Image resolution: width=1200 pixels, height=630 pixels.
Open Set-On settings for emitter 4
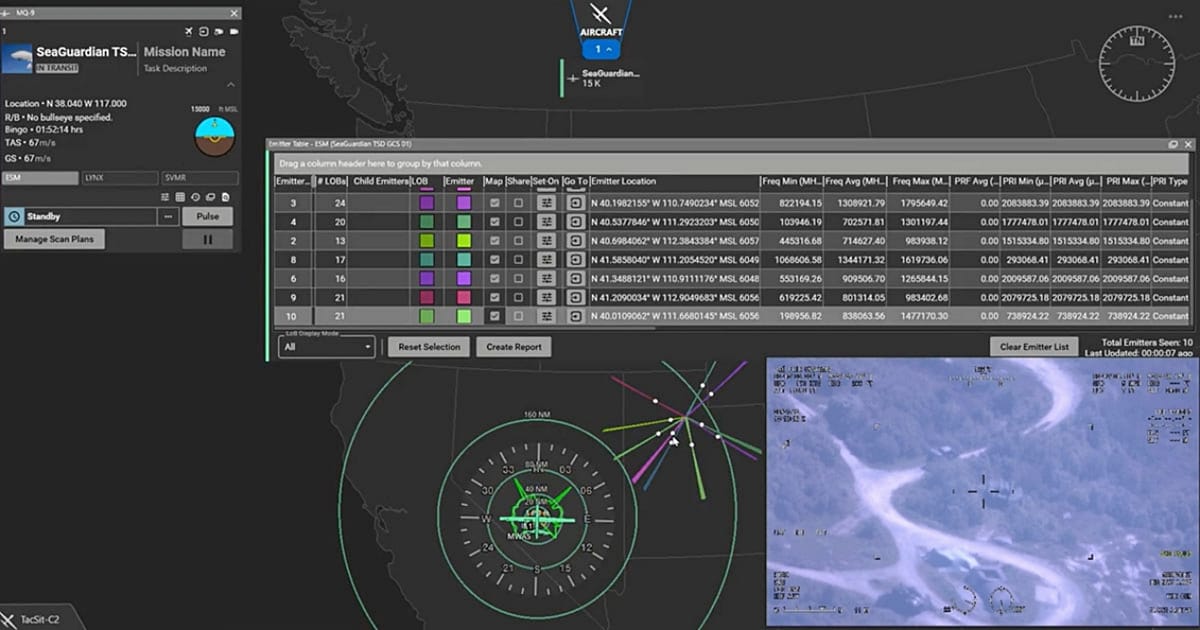click(544, 222)
